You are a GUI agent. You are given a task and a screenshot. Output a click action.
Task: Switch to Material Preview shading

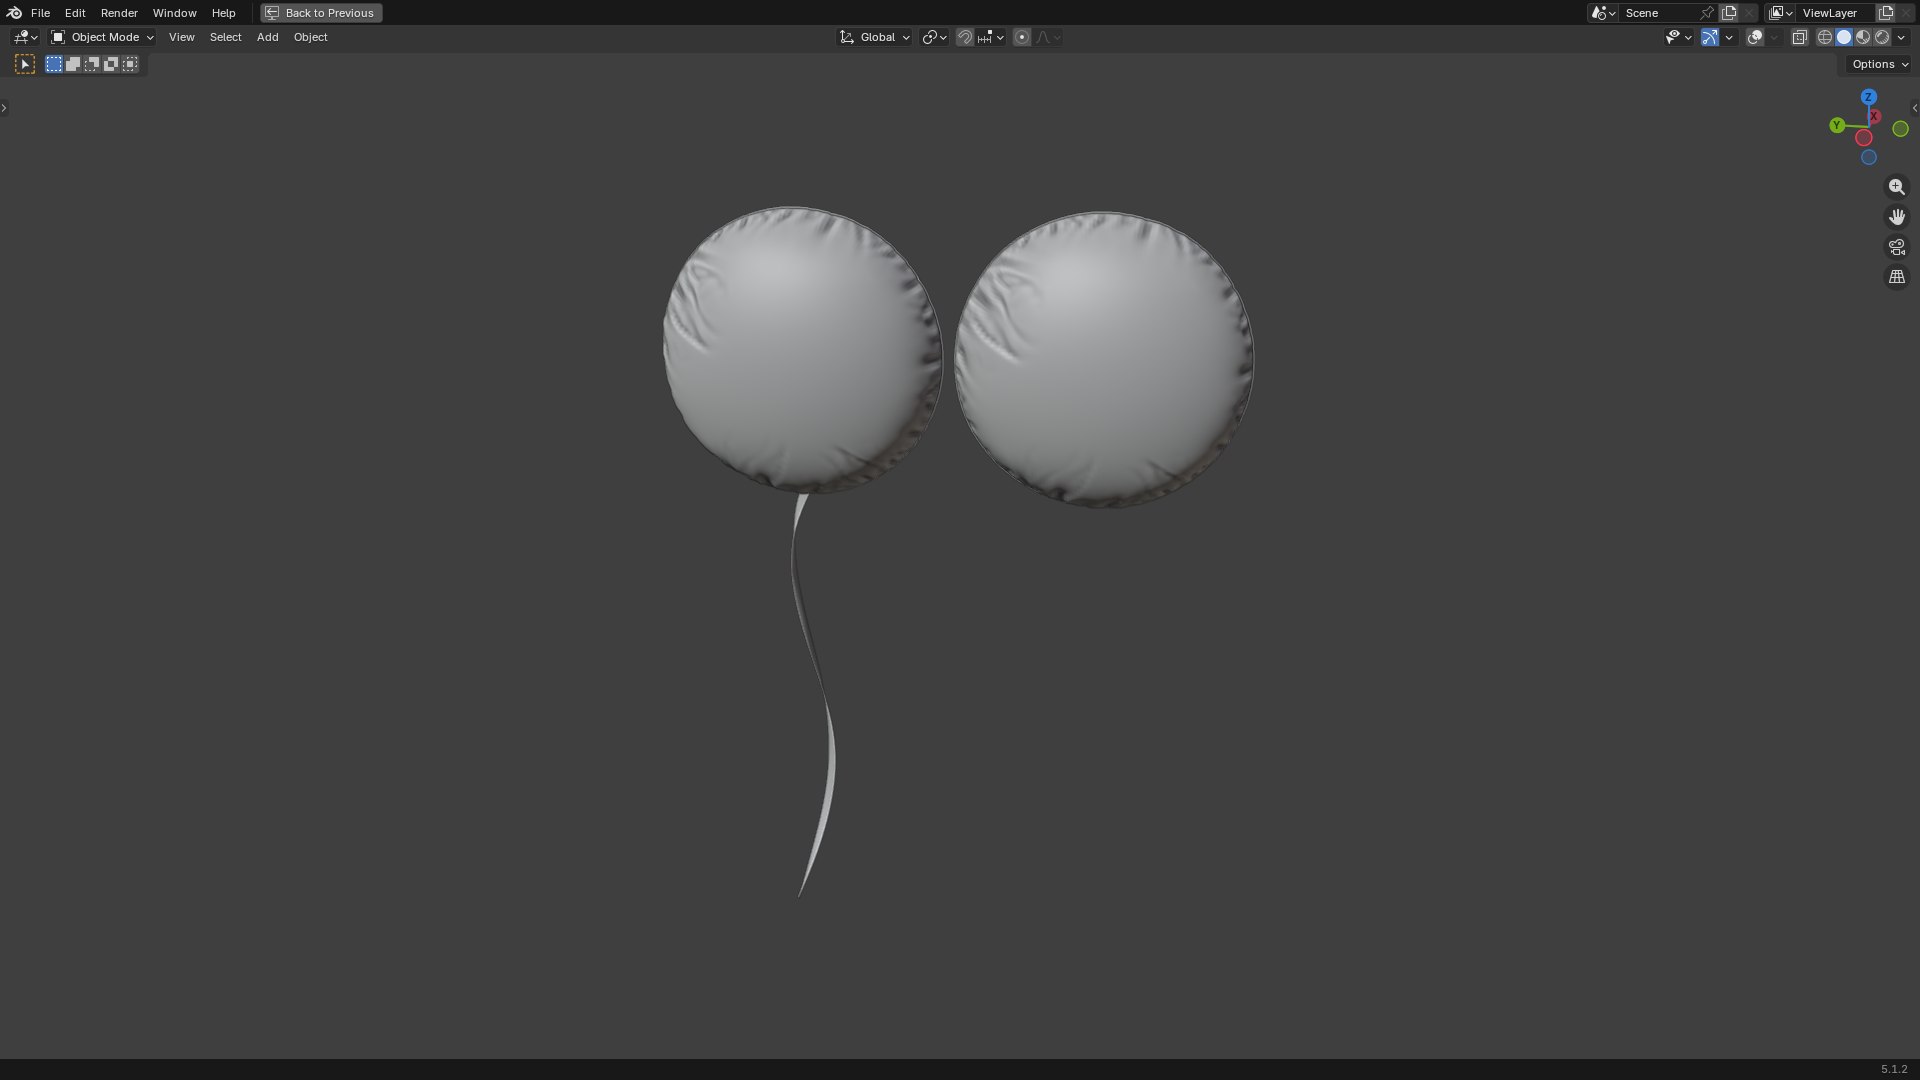click(1863, 37)
